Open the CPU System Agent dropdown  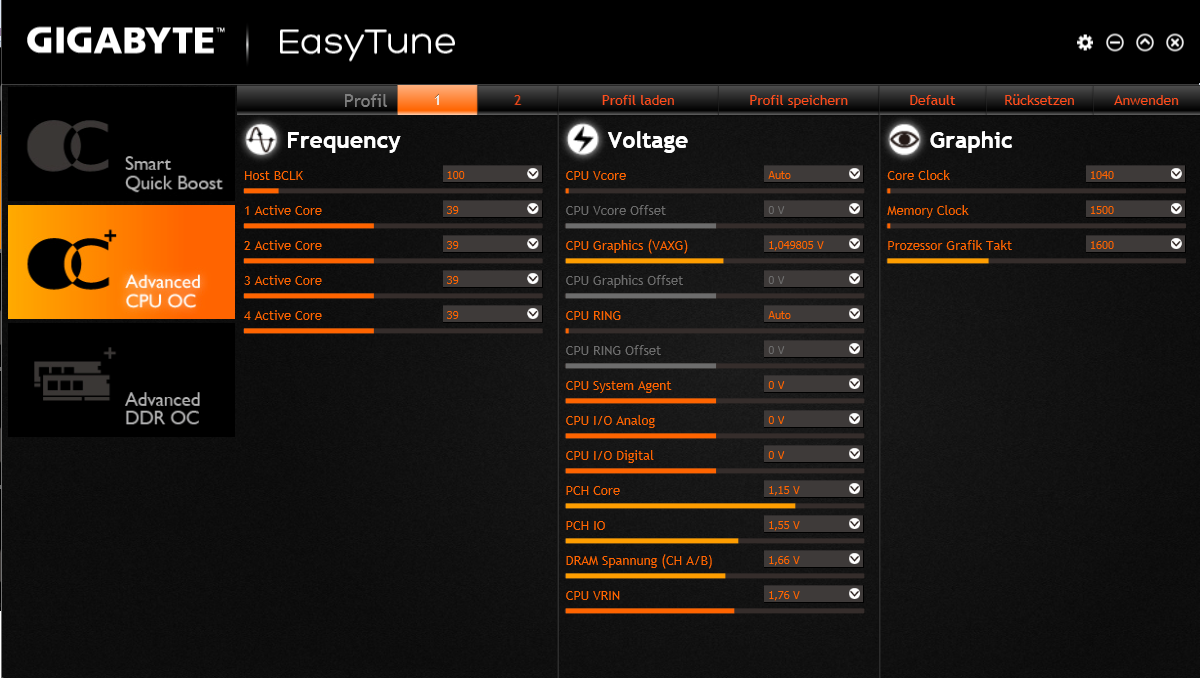[813, 385]
